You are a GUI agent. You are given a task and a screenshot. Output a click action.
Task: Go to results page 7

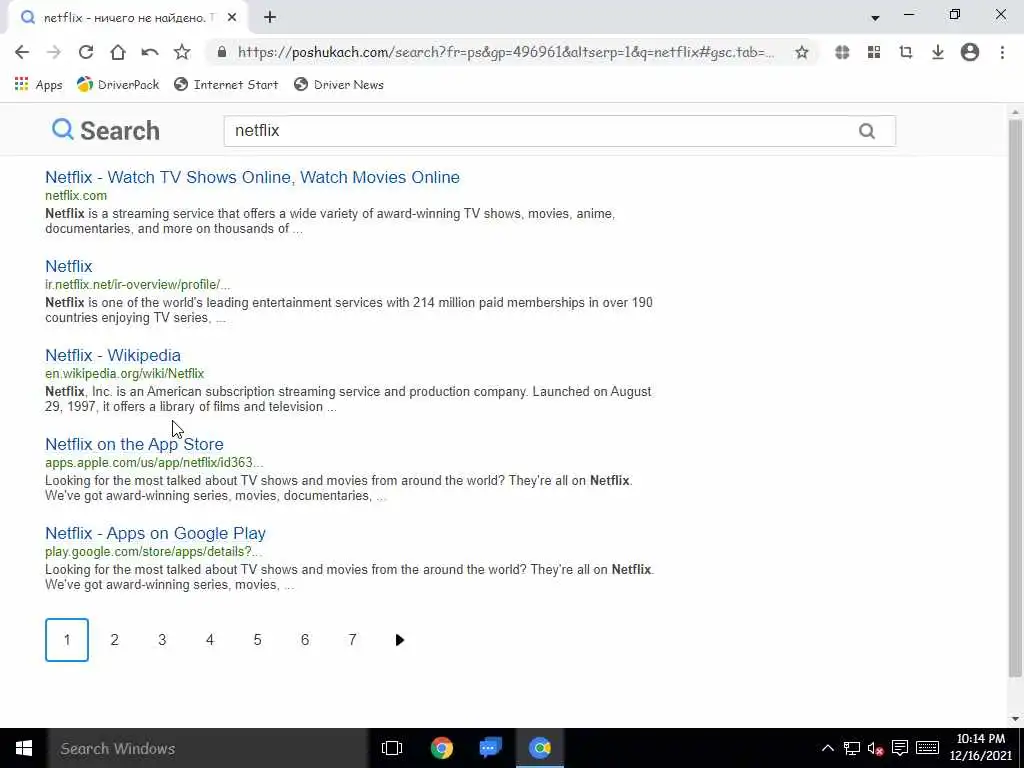(x=353, y=640)
